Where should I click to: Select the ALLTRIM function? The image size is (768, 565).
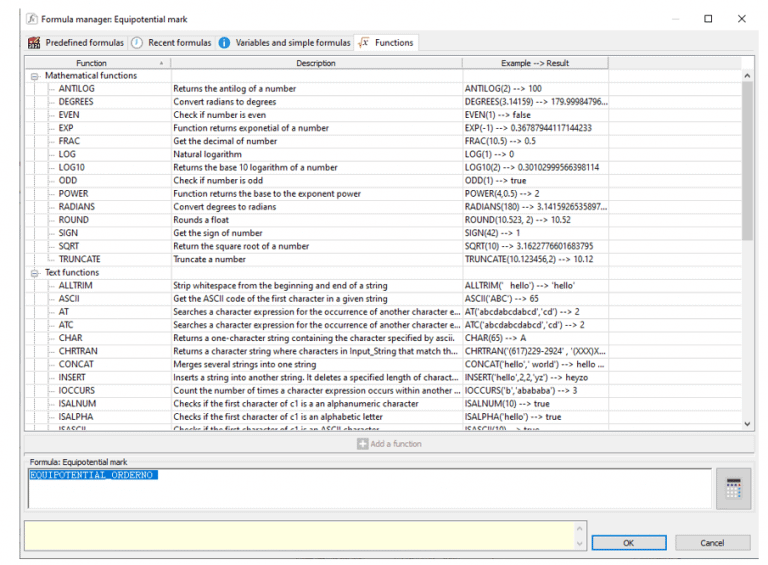point(75,285)
